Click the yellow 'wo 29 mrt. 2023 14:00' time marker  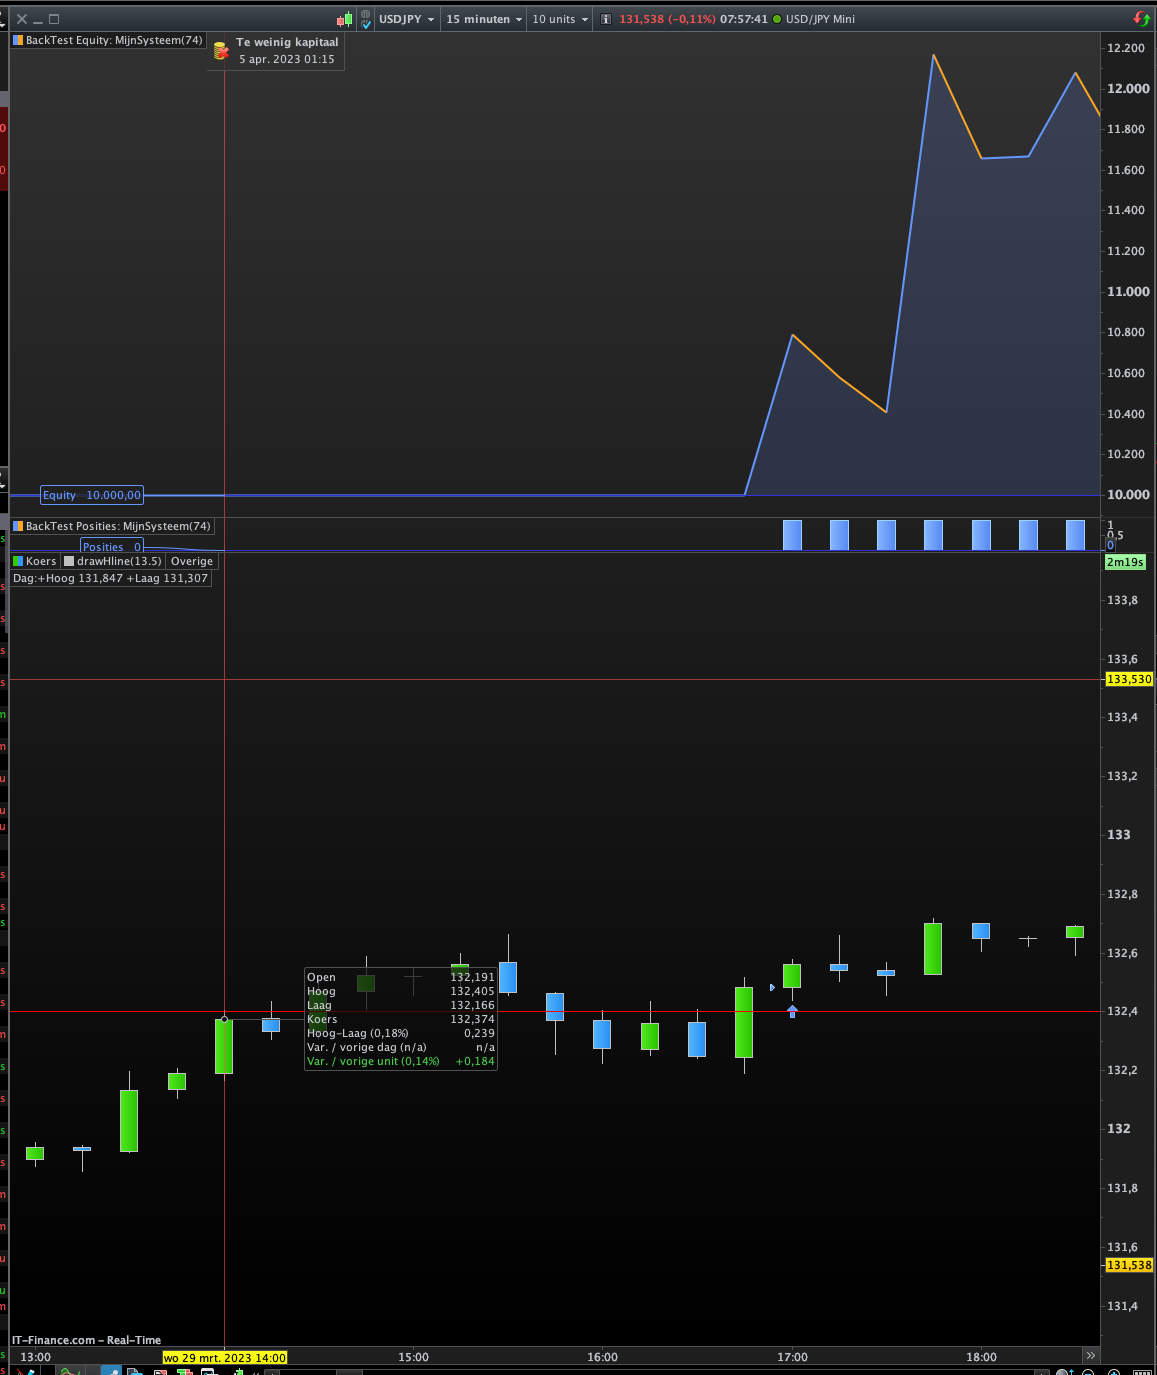tap(225, 1357)
